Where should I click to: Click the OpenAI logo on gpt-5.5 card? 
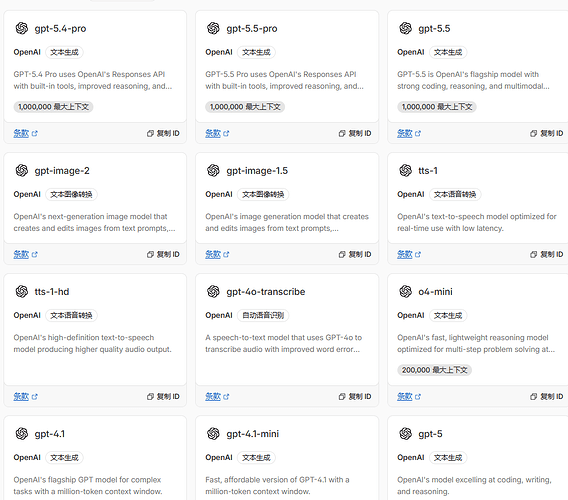tap(405, 28)
